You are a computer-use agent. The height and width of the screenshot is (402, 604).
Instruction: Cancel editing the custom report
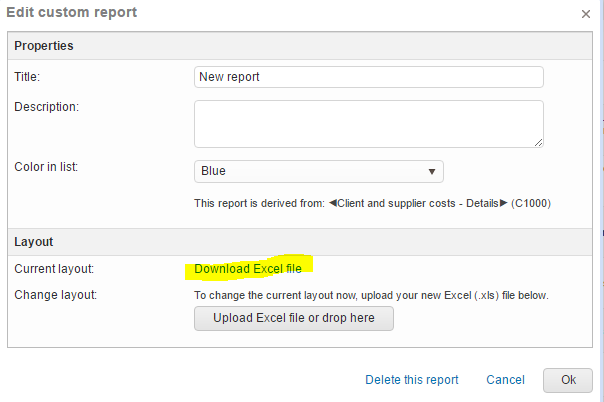tap(505, 380)
